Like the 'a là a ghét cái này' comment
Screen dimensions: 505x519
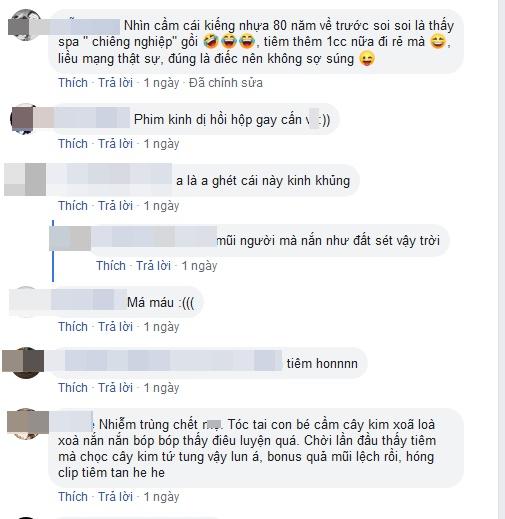(73, 205)
